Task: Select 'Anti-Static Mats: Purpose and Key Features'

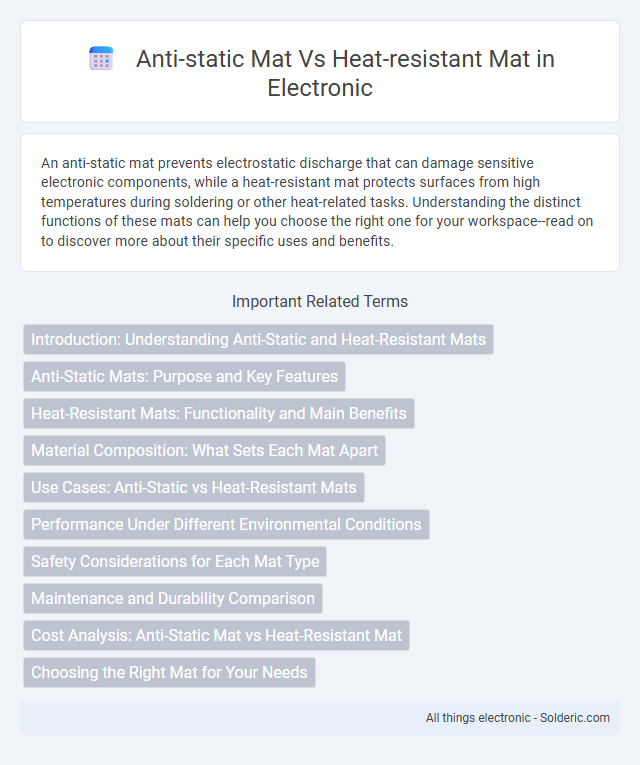Action: pos(184,377)
